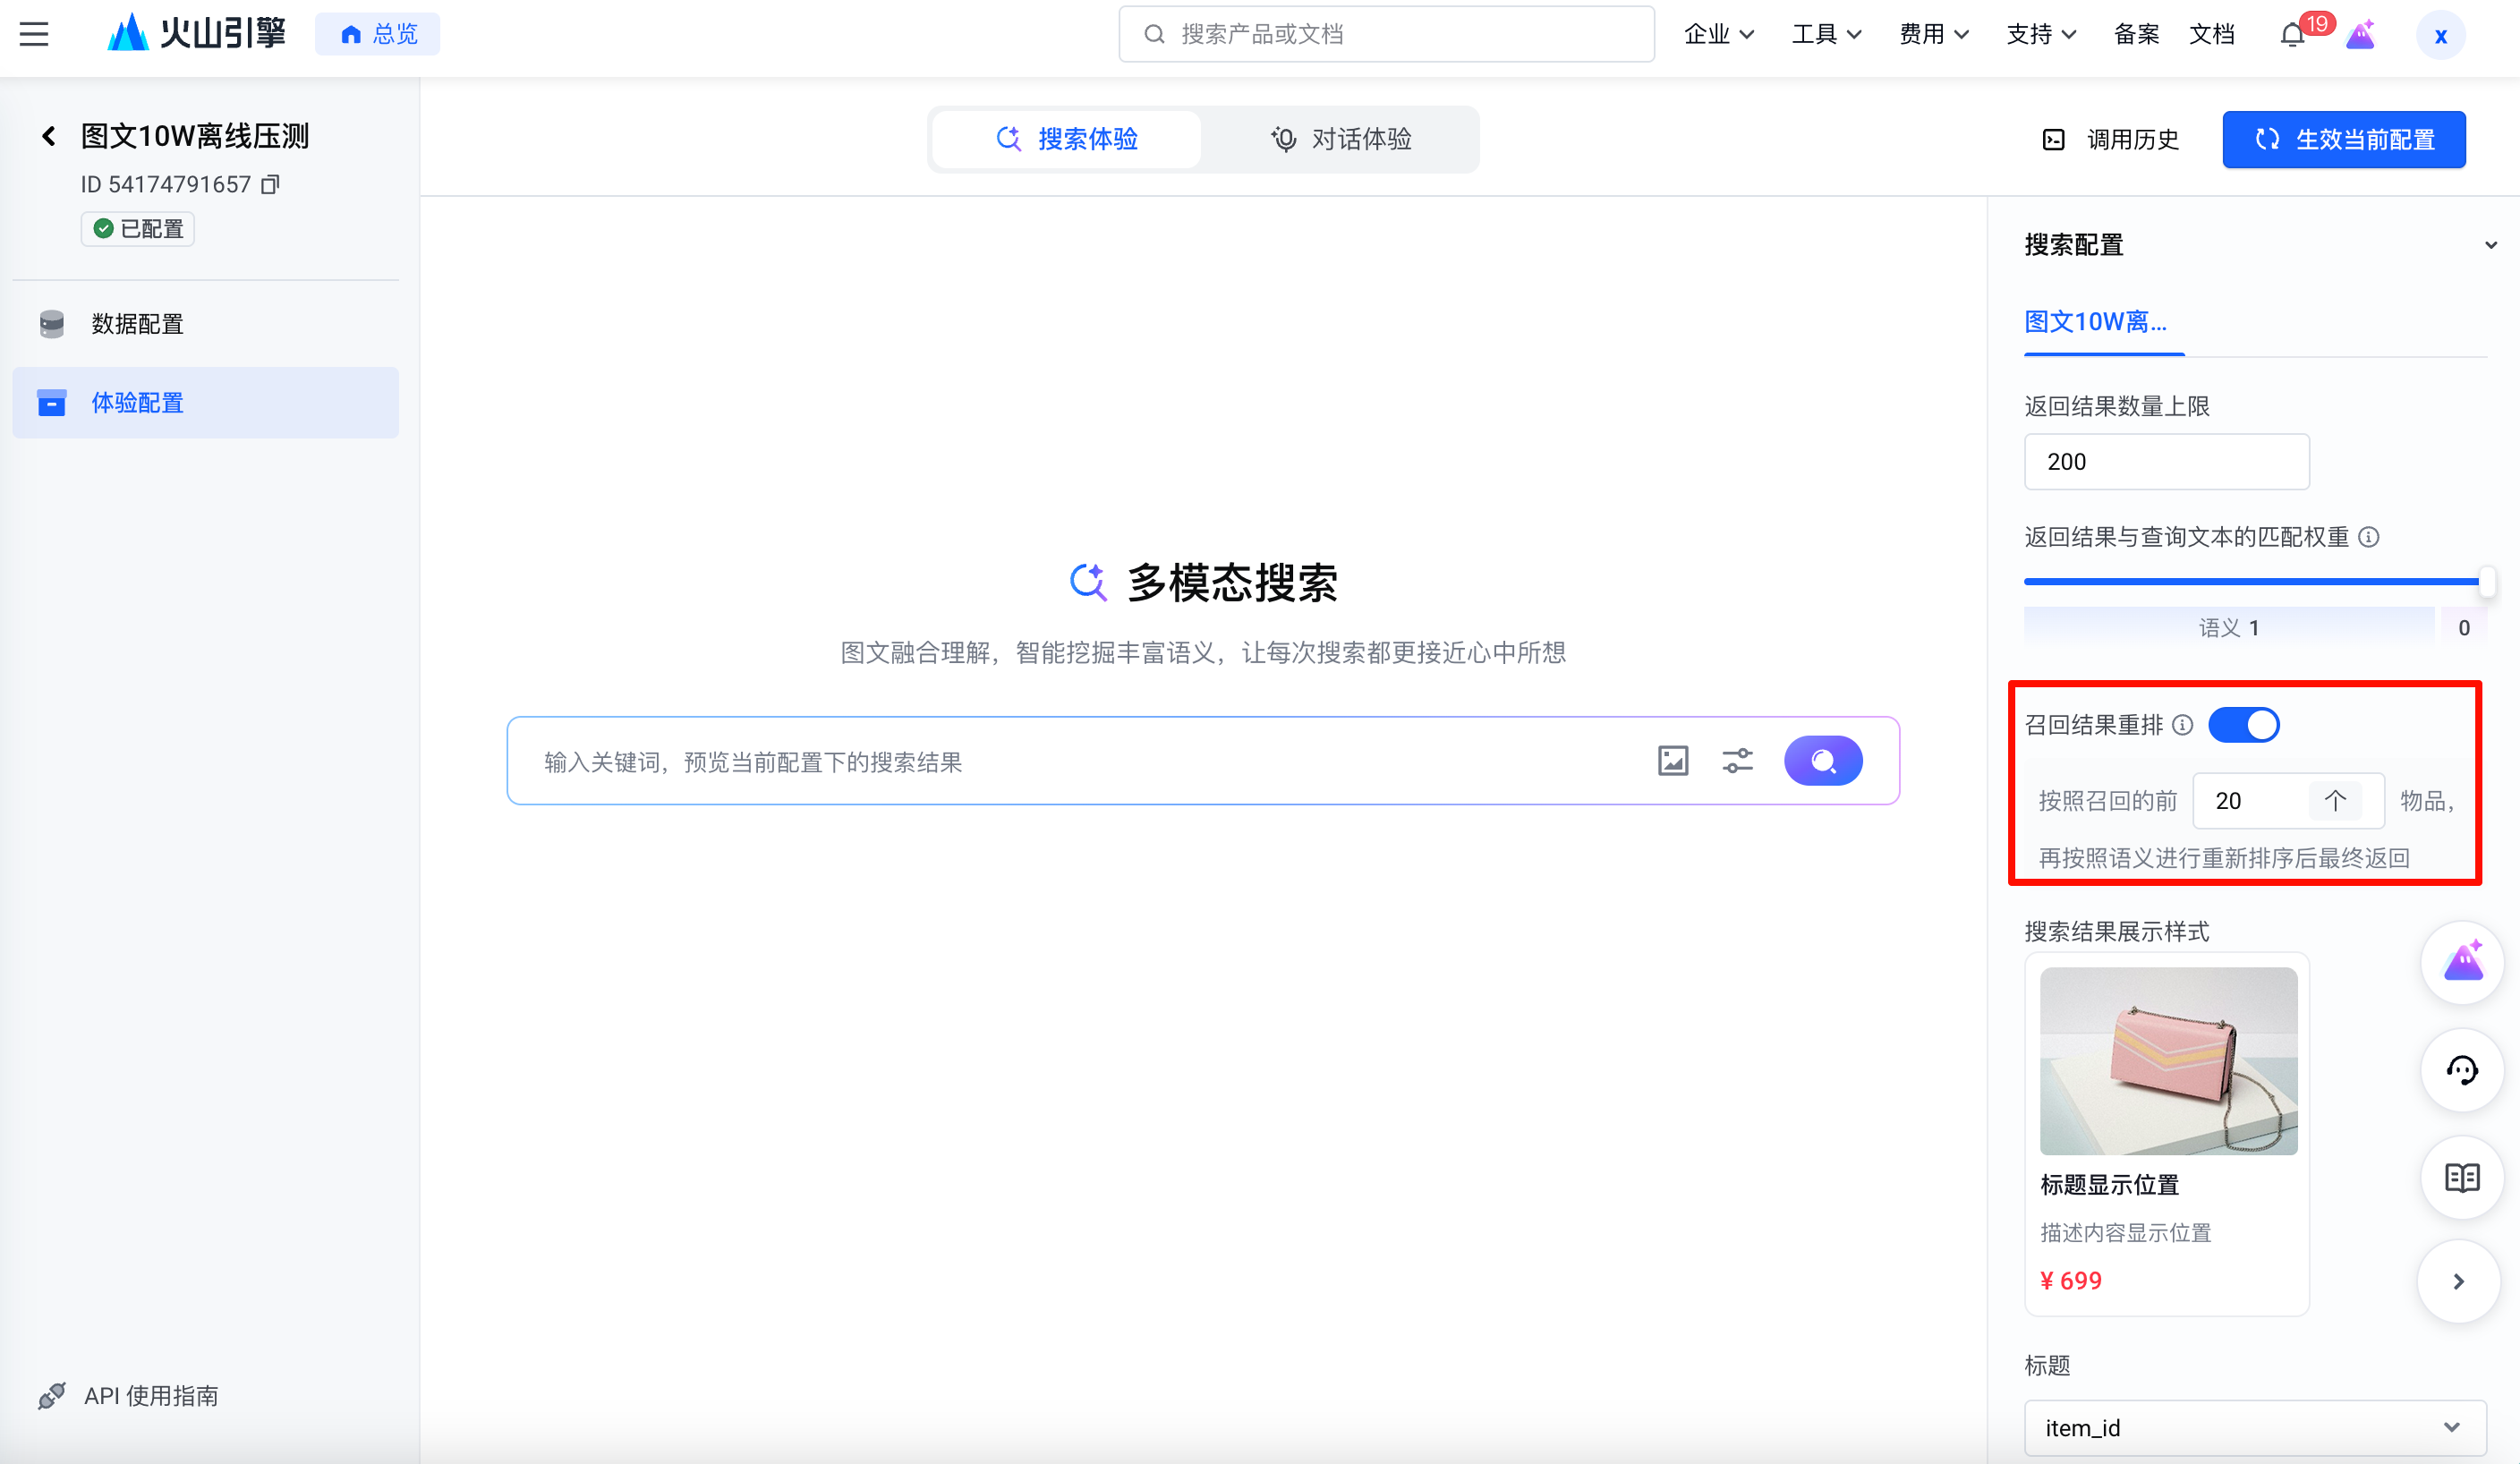Open the customer service headset icon
The height and width of the screenshot is (1464, 2520).
[x=2461, y=1070]
